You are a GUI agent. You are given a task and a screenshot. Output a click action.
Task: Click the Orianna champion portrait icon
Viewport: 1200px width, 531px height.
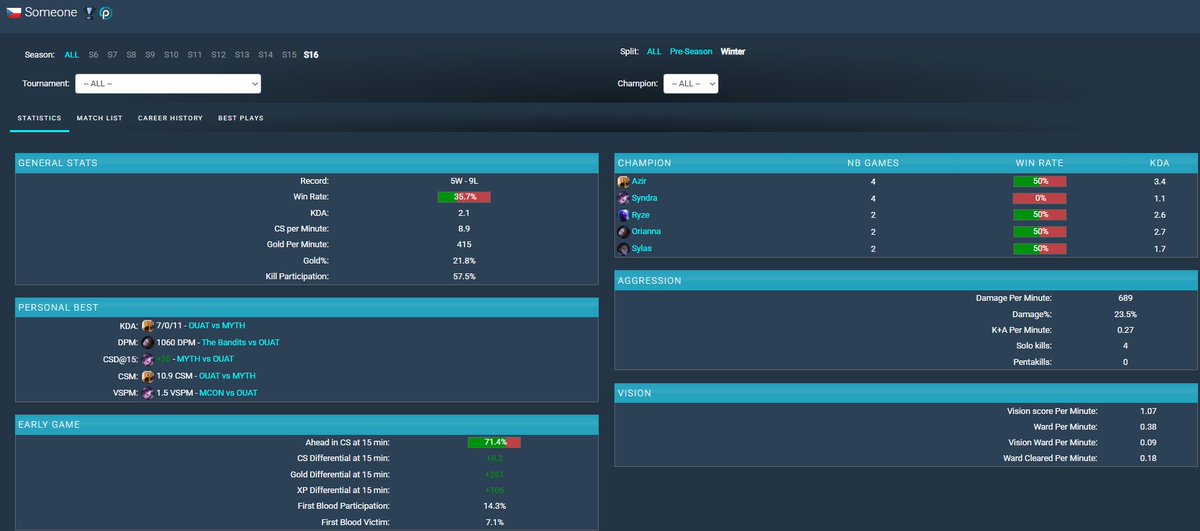[x=624, y=231]
